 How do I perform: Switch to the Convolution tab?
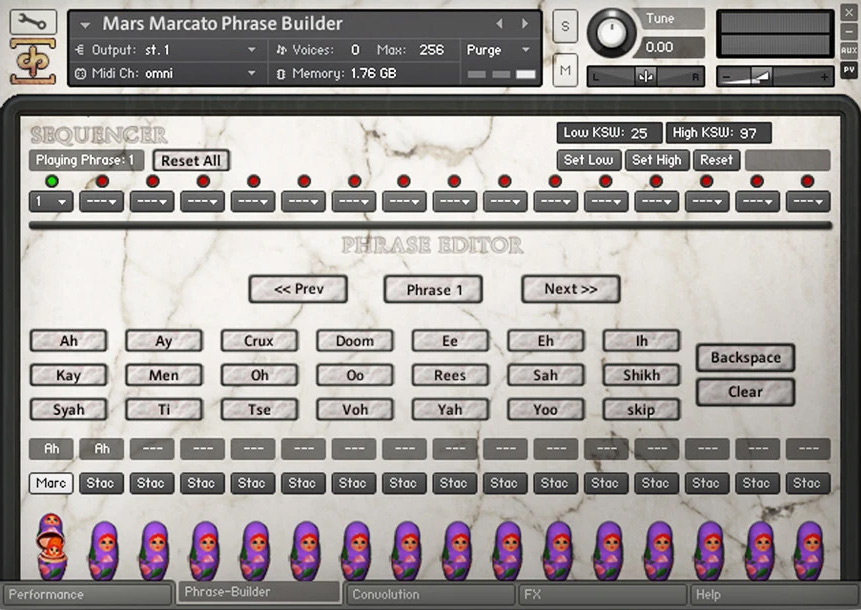click(x=430, y=595)
